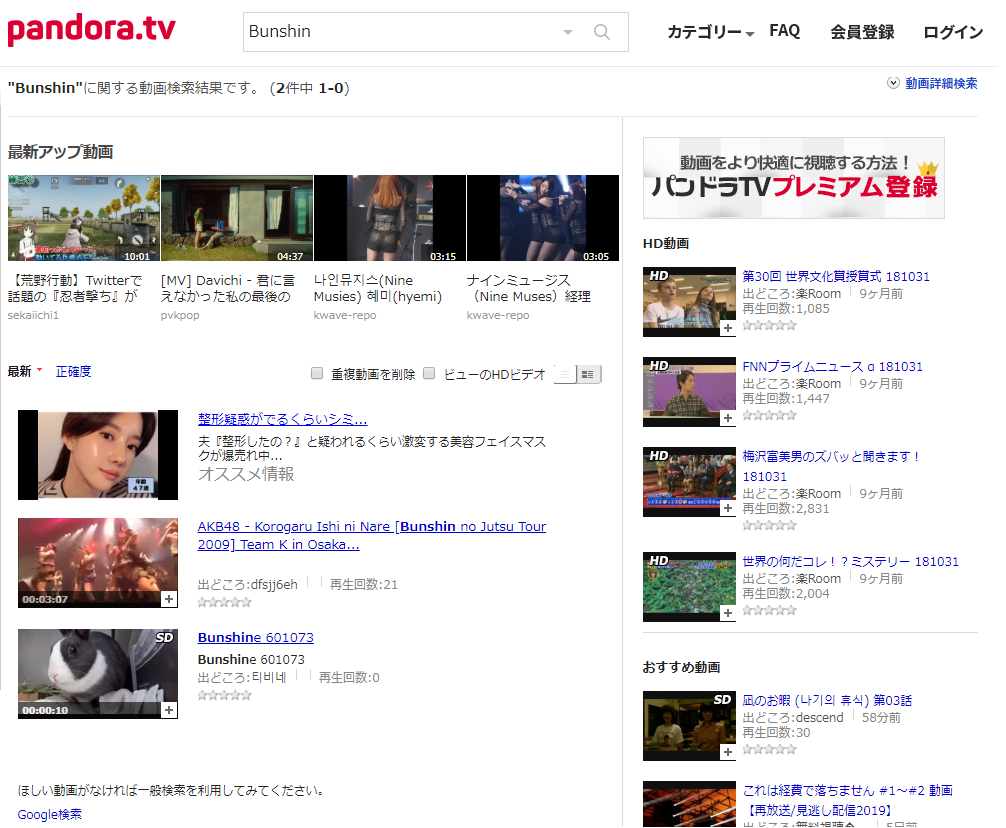The width and height of the screenshot is (1006, 828).
Task: Open 나인뮤지스(Nine Musies) 혜미 title
Action: 378,288
